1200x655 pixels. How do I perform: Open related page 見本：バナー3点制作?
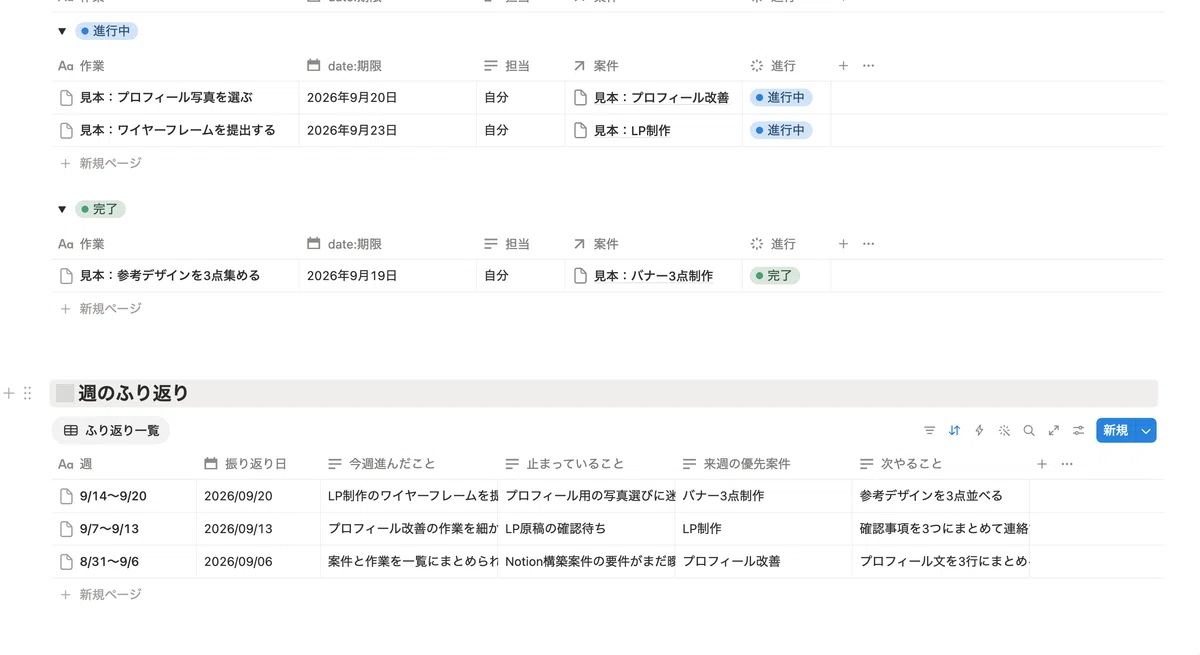[x=654, y=276]
